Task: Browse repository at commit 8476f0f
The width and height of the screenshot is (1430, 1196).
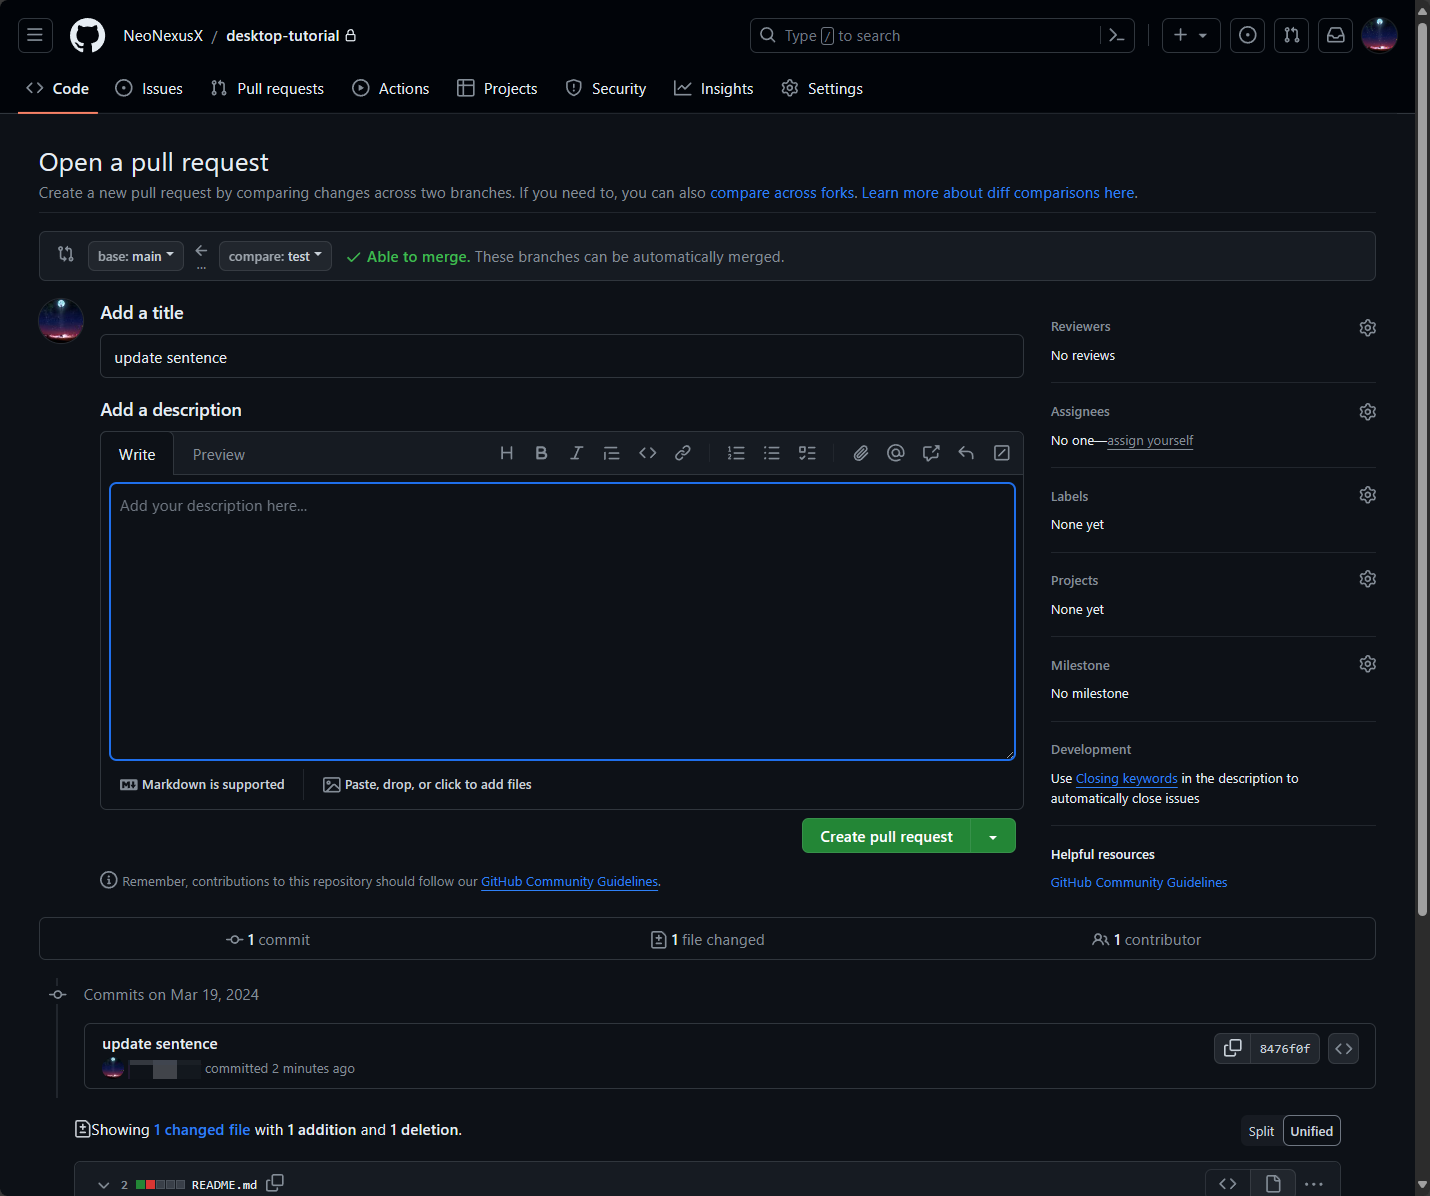Action: pyautogui.click(x=1343, y=1048)
